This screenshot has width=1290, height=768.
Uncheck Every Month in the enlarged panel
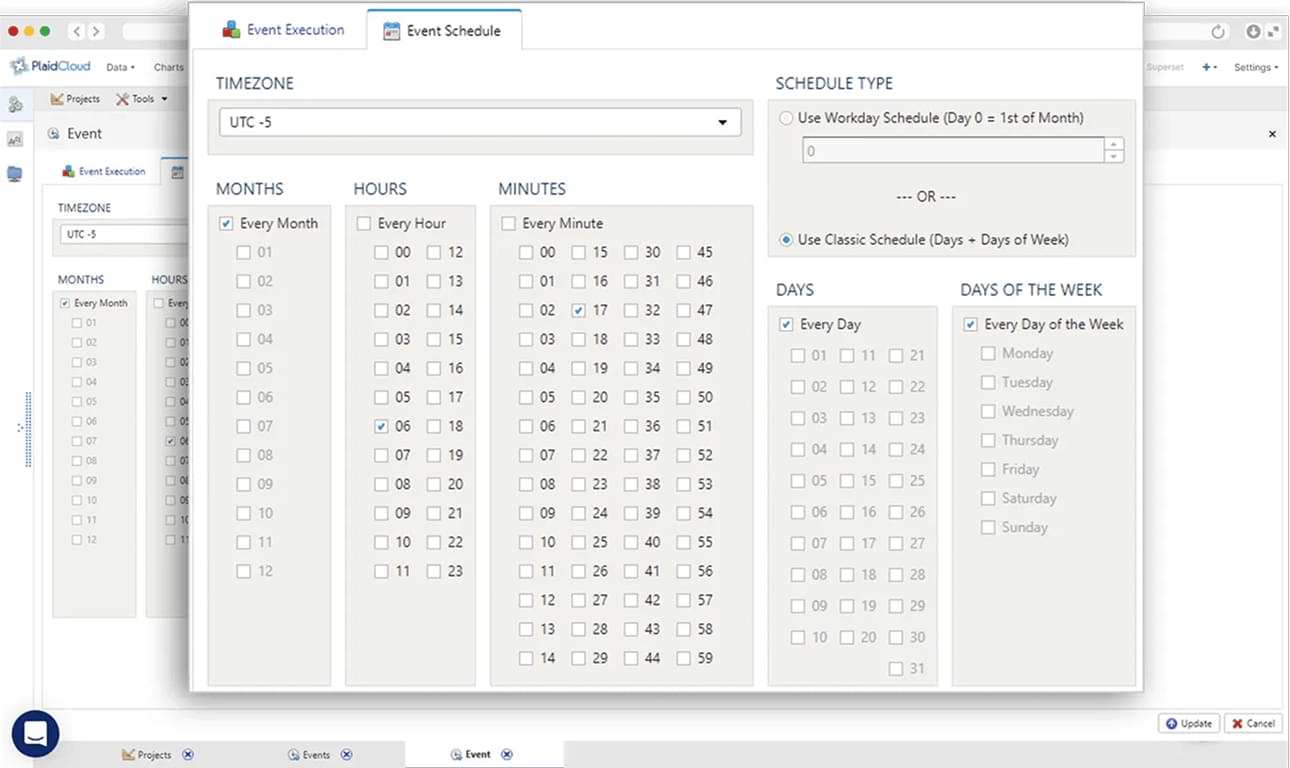(x=226, y=224)
